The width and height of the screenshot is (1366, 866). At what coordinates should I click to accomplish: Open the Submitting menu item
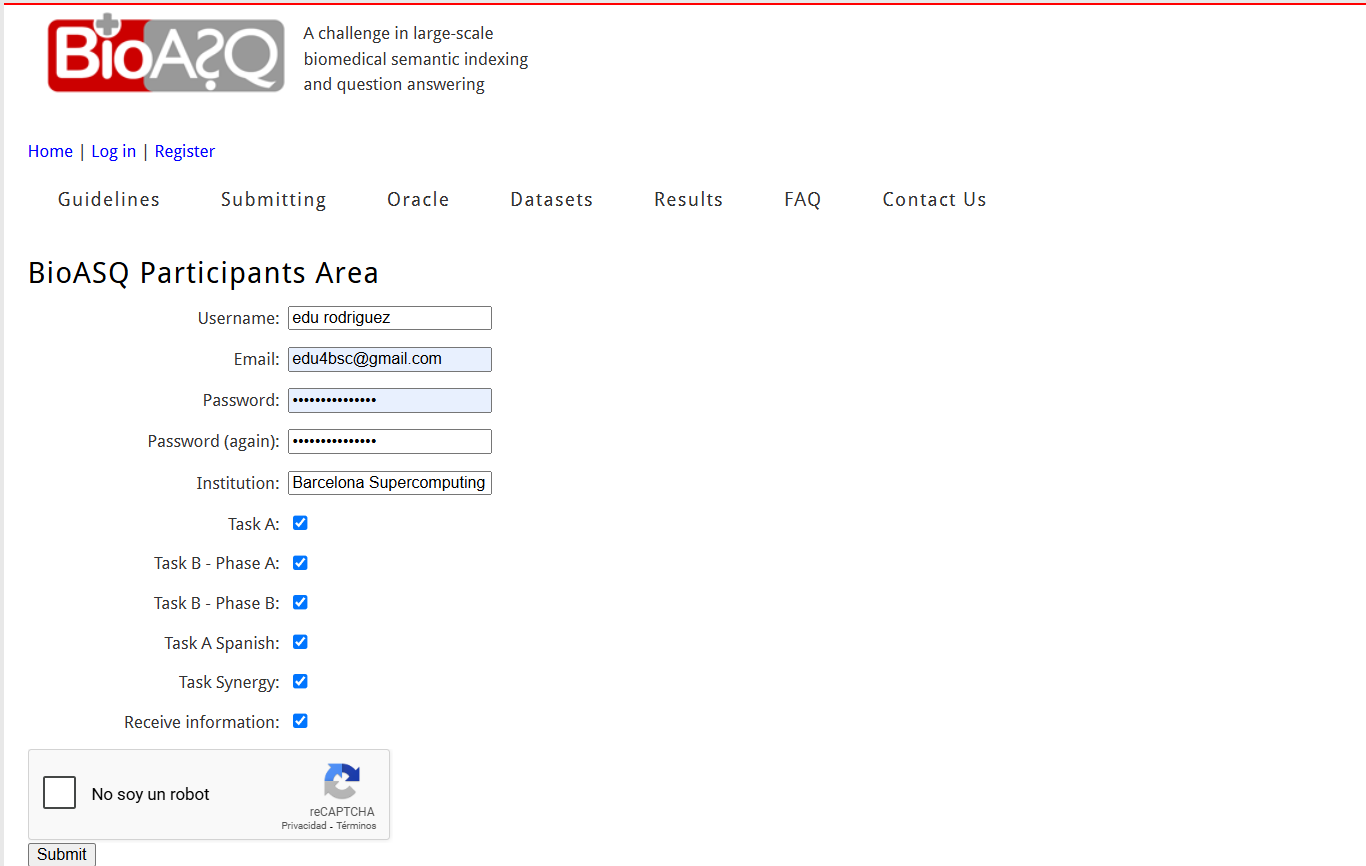point(274,199)
